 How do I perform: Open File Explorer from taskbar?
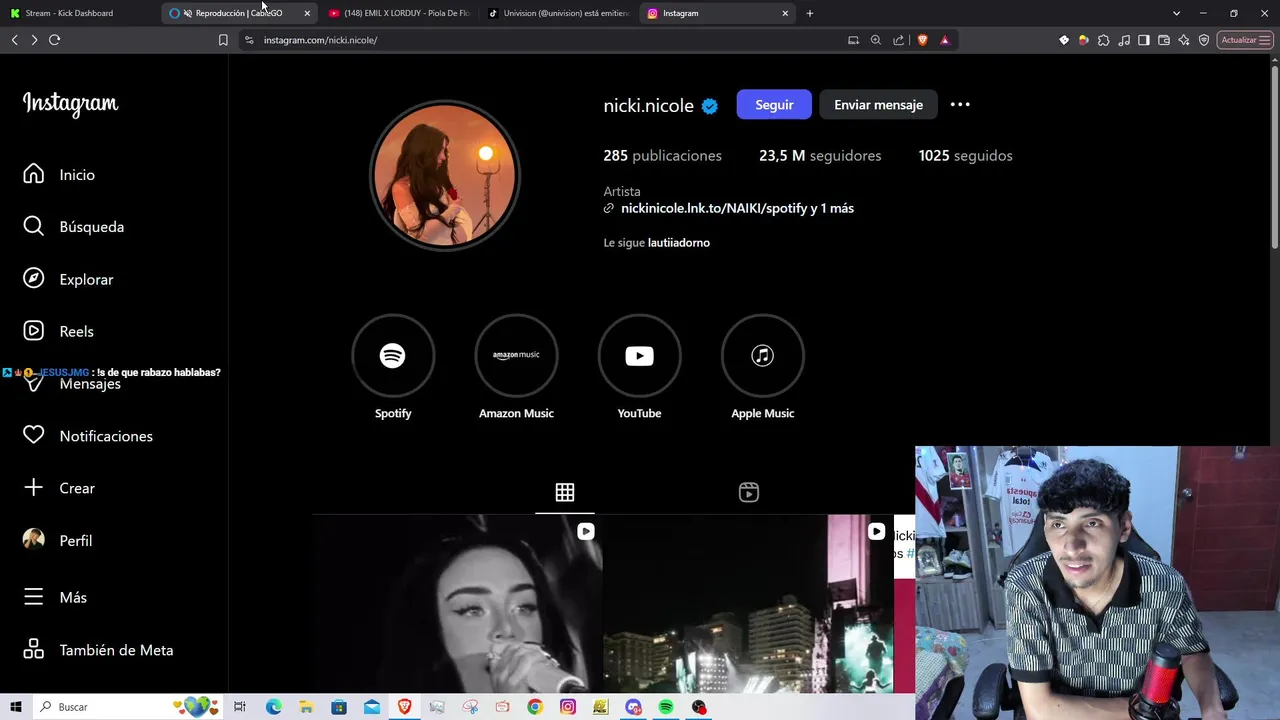[x=306, y=707]
